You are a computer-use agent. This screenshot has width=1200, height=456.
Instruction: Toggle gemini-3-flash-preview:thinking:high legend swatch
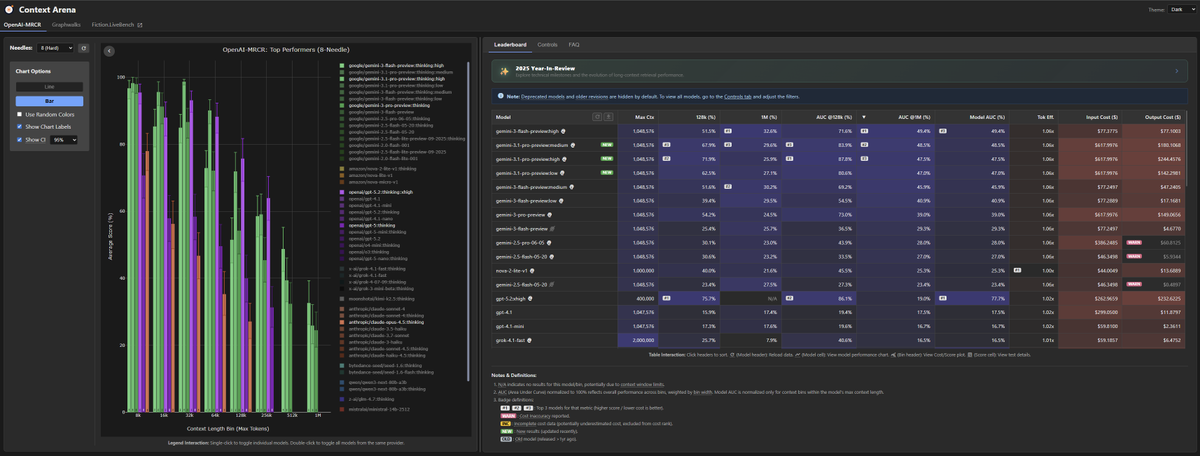[x=342, y=66]
